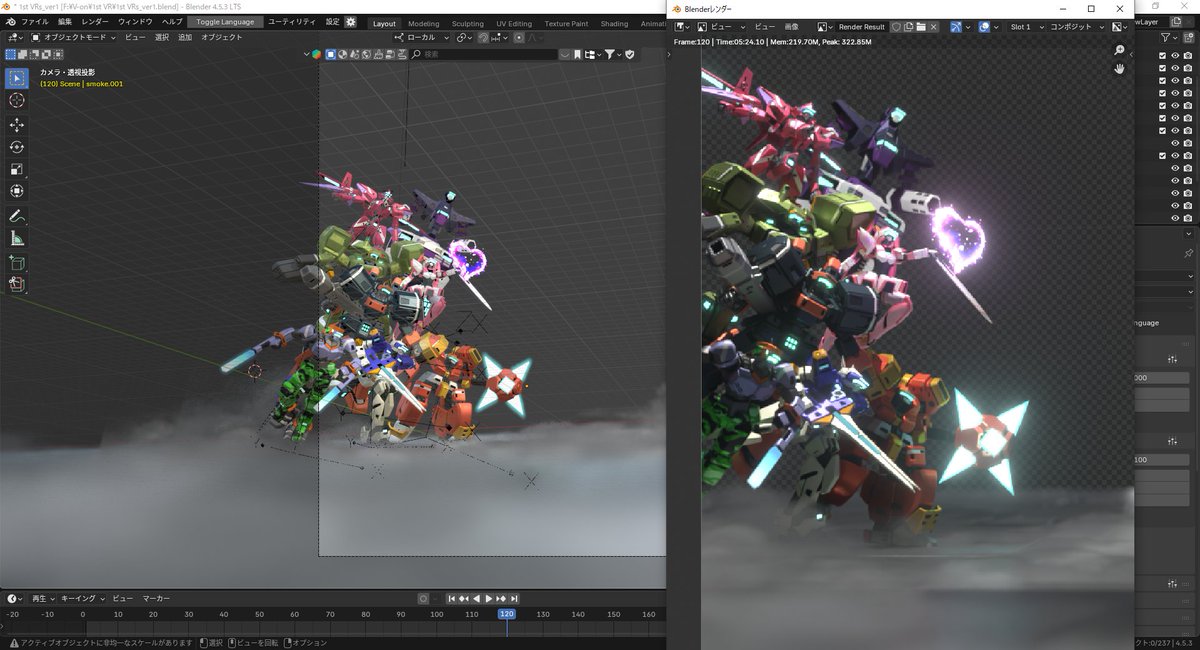Toggle fake user shield for Render Result
The width and height of the screenshot is (1200, 650).
tap(895, 27)
